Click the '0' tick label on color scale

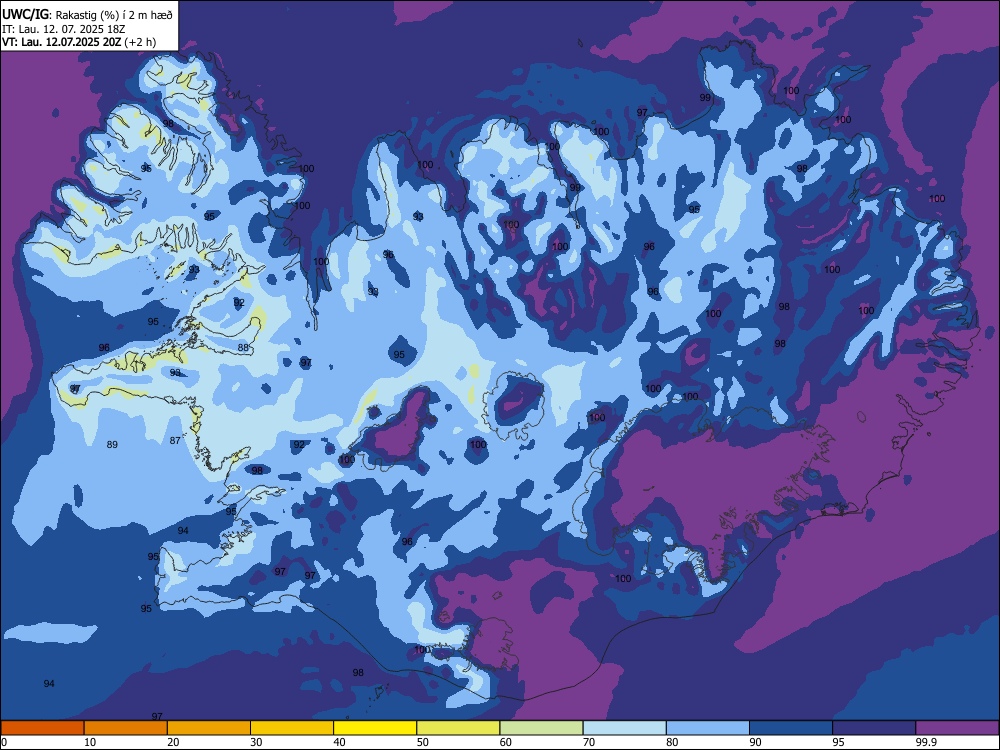tap(4, 742)
